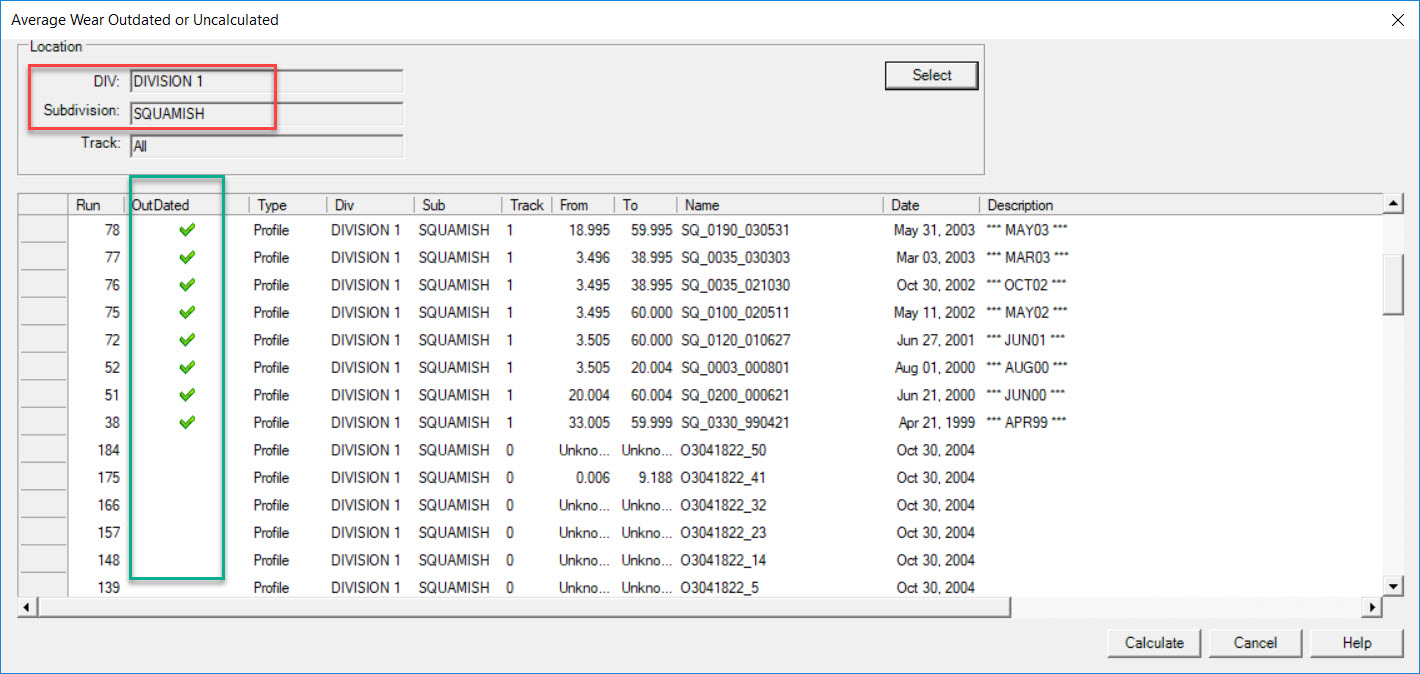Select the row header for run 184
Viewport: 1420px width, 674px height.
pos(42,450)
